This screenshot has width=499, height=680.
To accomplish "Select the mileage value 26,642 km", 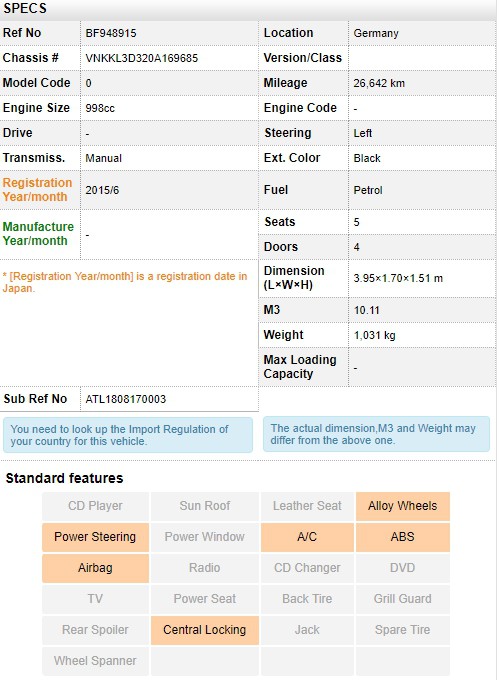I will [379, 83].
